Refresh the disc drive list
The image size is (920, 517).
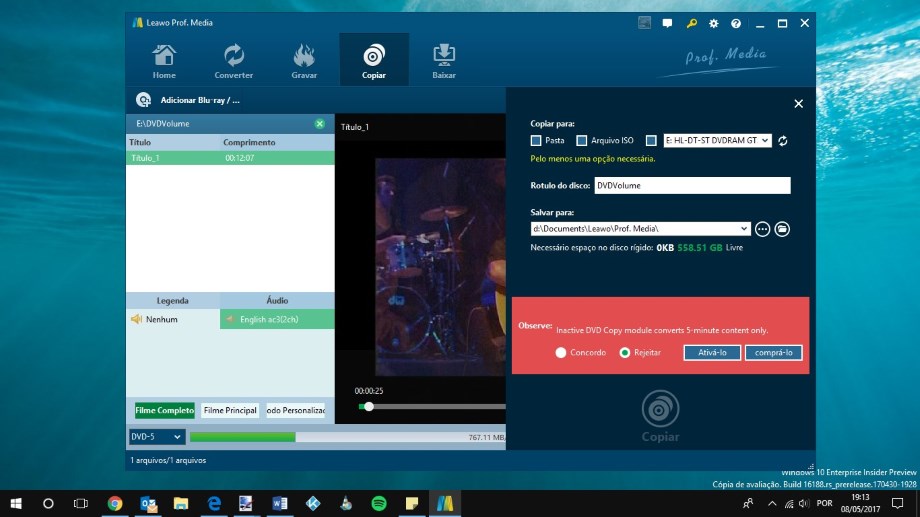click(783, 141)
